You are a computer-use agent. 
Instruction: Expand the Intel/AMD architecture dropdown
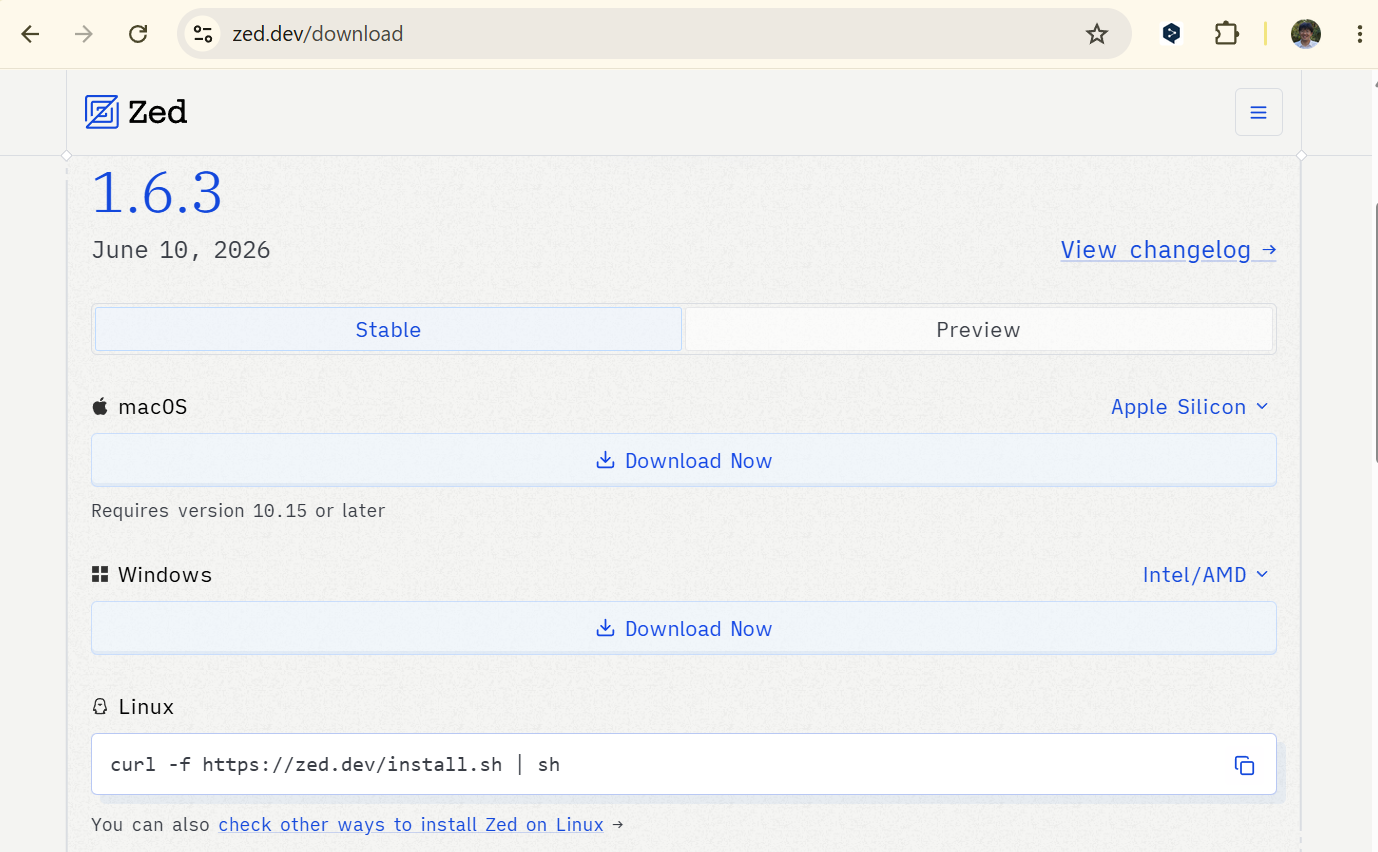point(1206,575)
